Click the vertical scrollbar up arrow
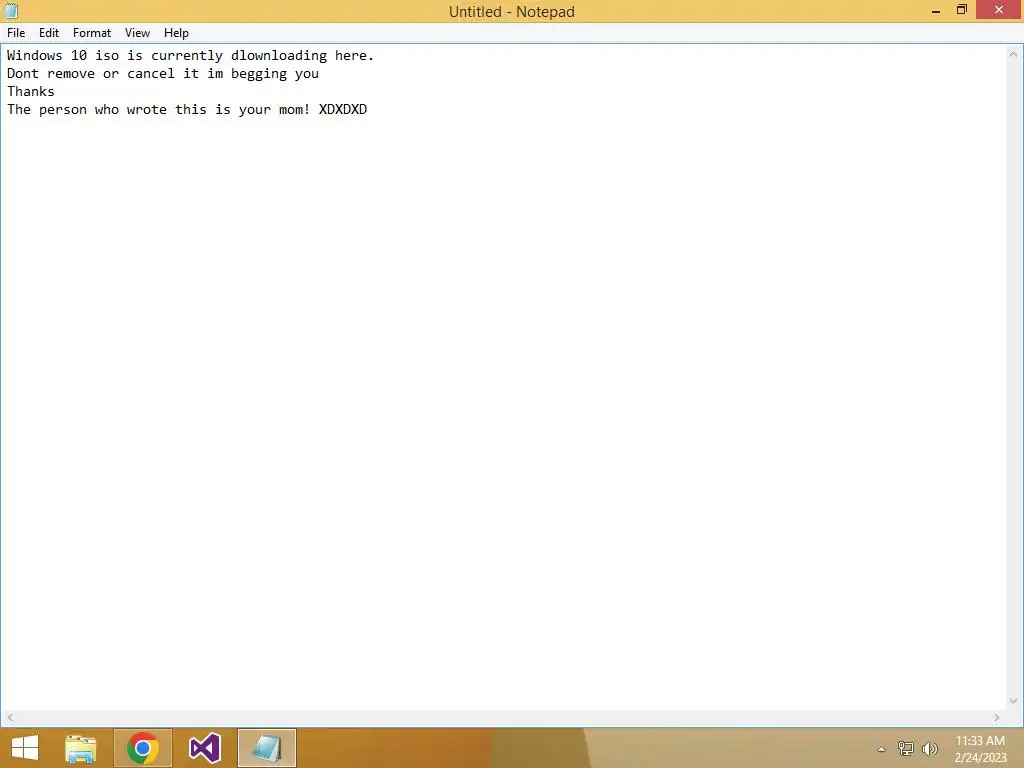 pyautogui.click(x=1014, y=54)
